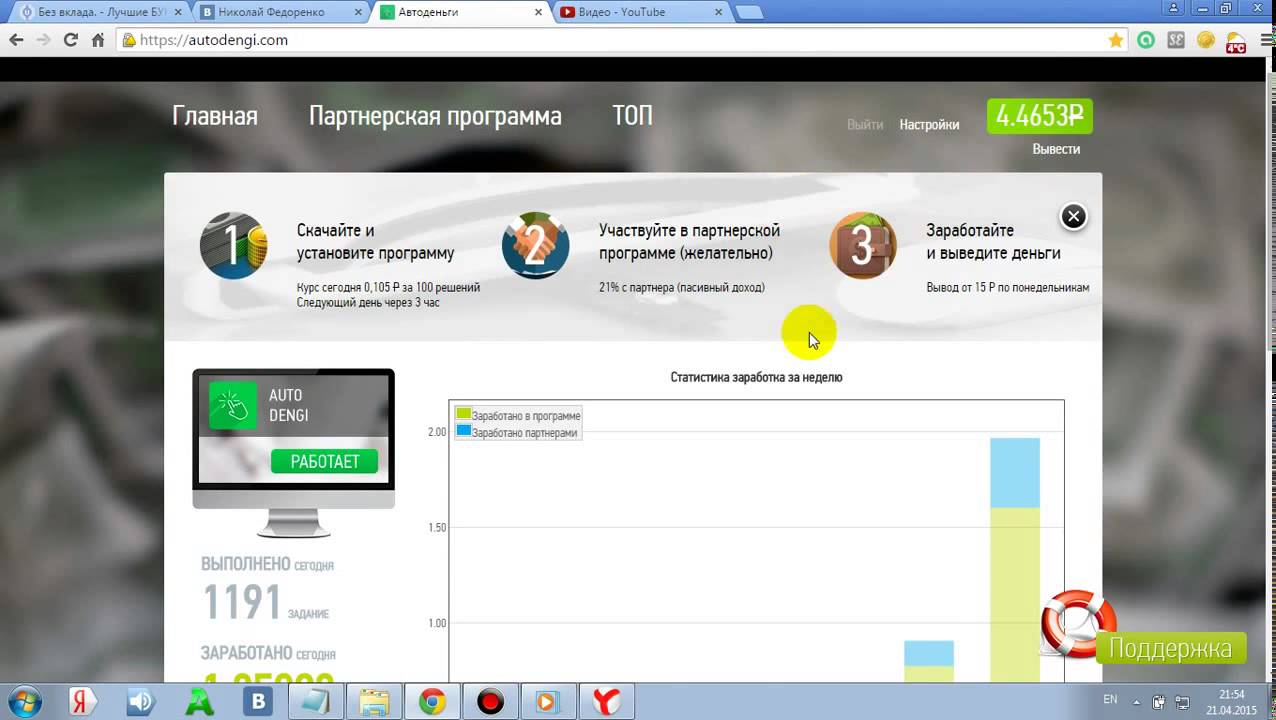Open media player icon in taskbar
The width and height of the screenshot is (1276, 720).
(547, 702)
